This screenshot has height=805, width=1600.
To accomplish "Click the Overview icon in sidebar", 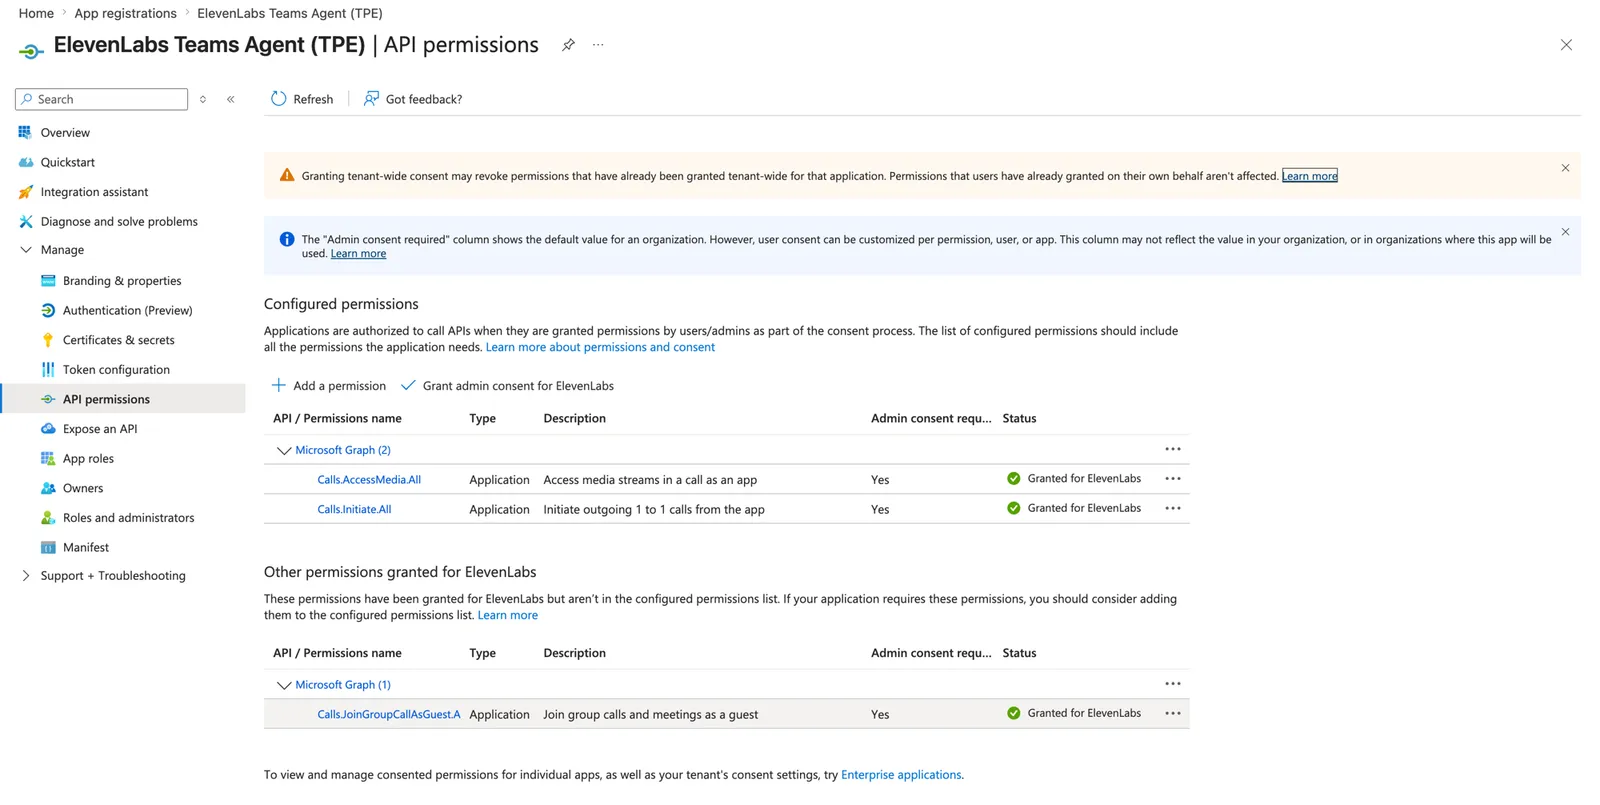I will (x=25, y=132).
